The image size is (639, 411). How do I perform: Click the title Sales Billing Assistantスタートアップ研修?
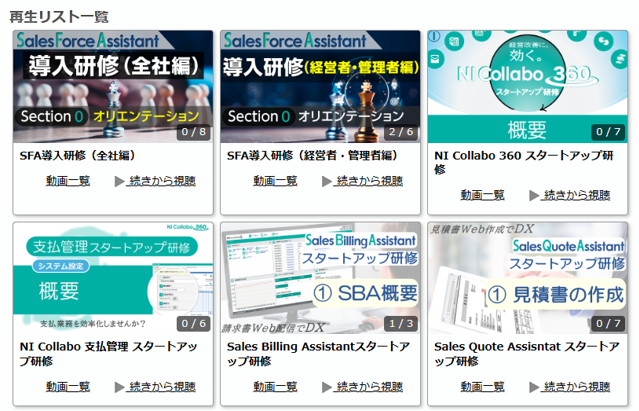[x=318, y=354]
